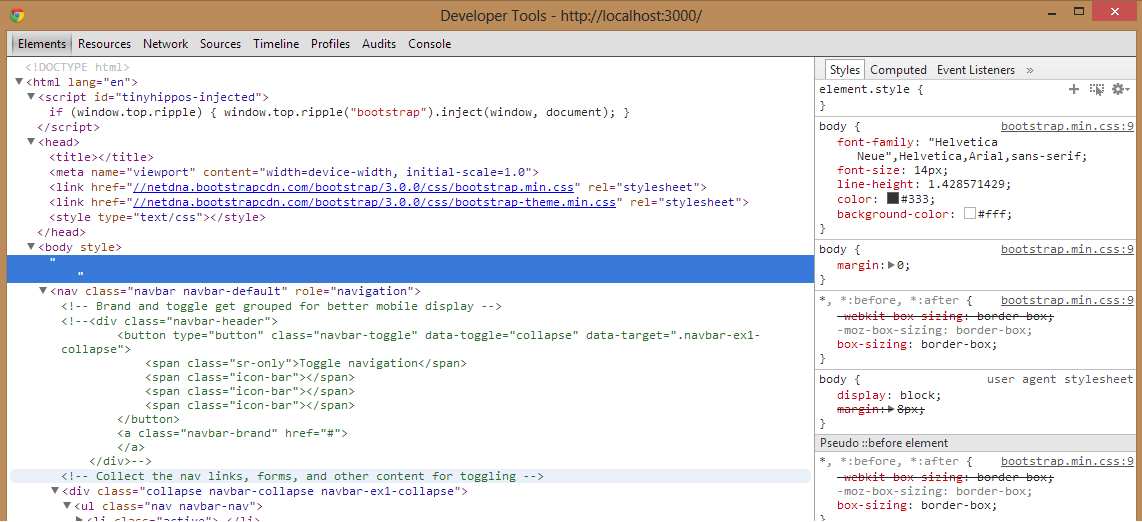Select the meta name="viewport" element

pos(294,172)
